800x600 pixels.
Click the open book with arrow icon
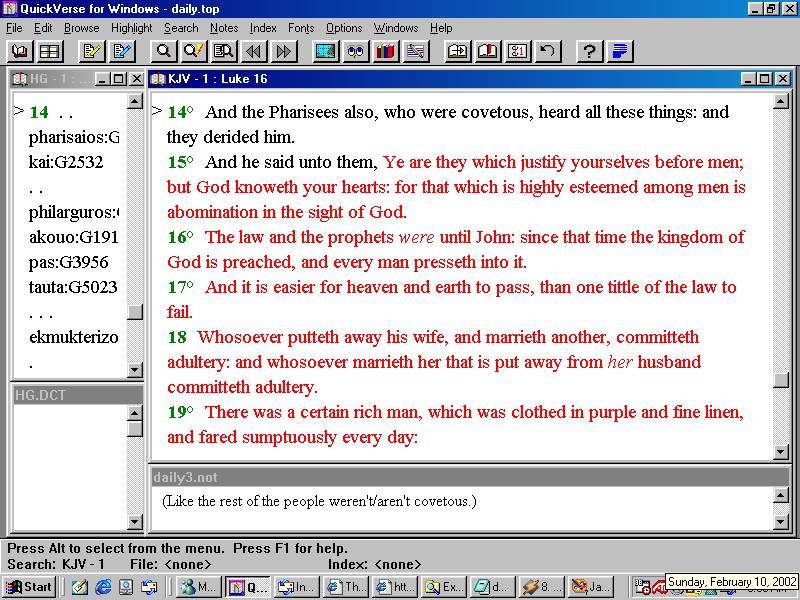point(458,51)
